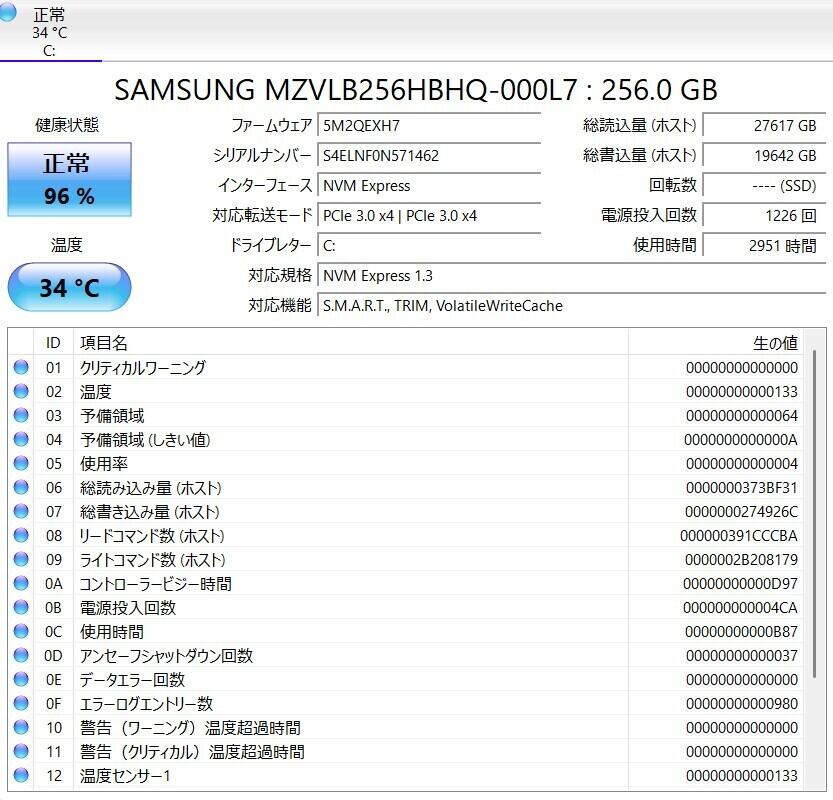
Task: Click the serial number field S4ELNF0N571462
Action: [x=429, y=156]
